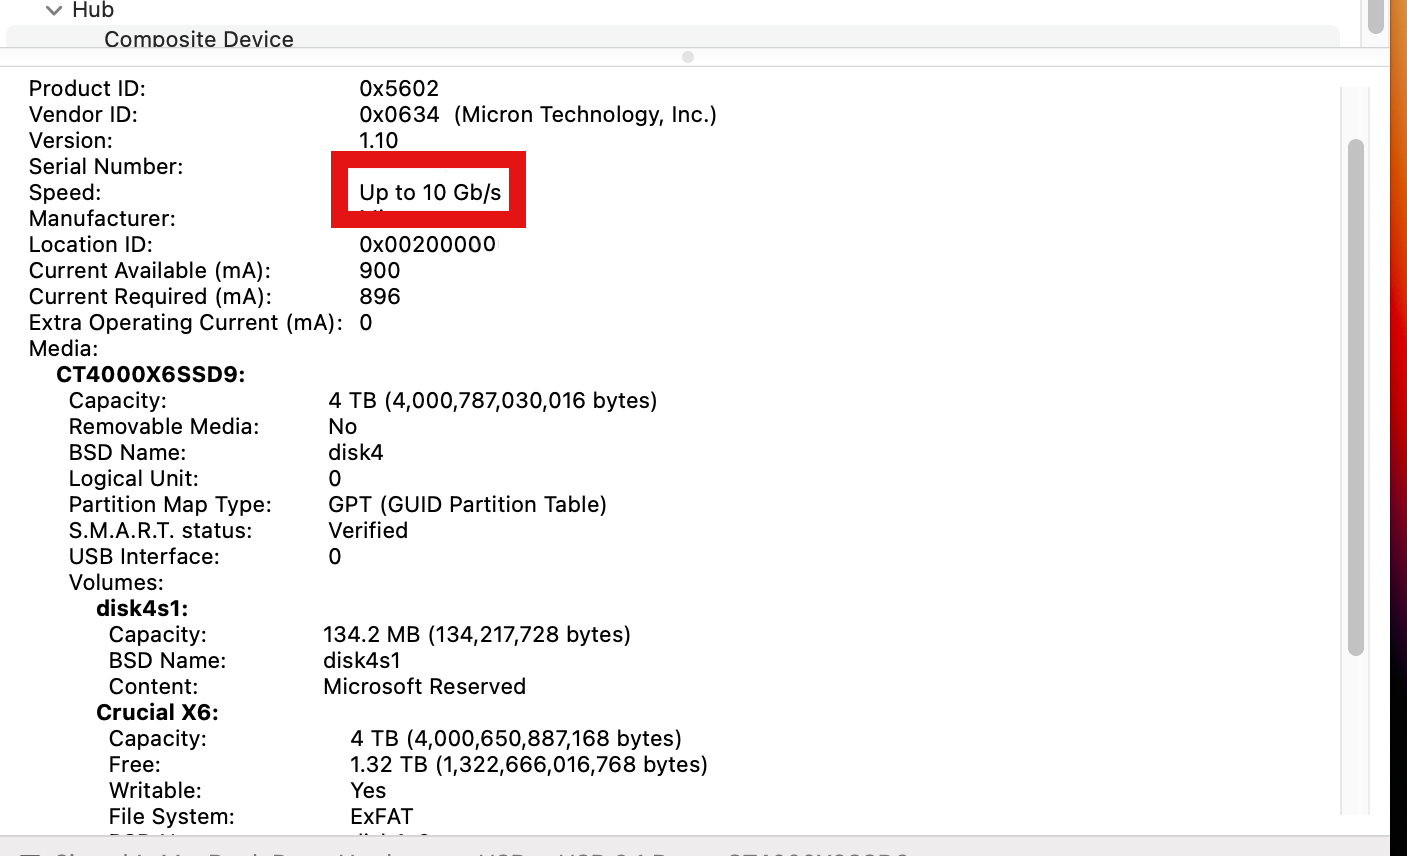Click the bold "disk4s1:" volume heading
The height and width of the screenshot is (856, 1407).
142,609
